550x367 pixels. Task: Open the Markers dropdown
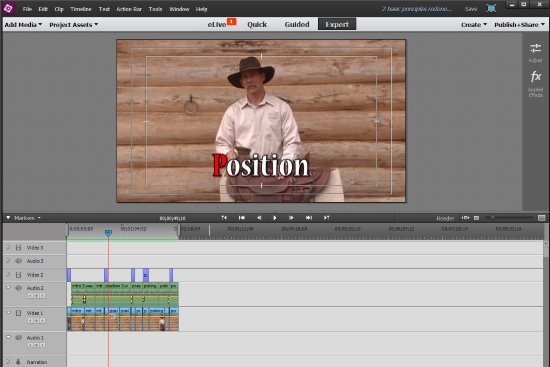click(27, 218)
